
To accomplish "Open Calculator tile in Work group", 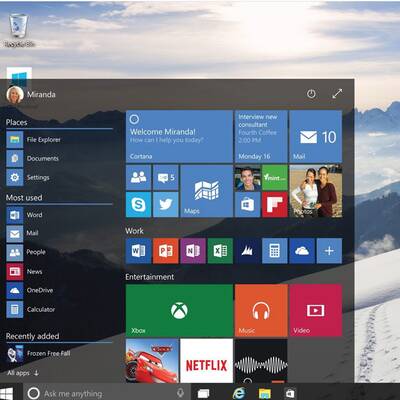I will coord(275,251).
